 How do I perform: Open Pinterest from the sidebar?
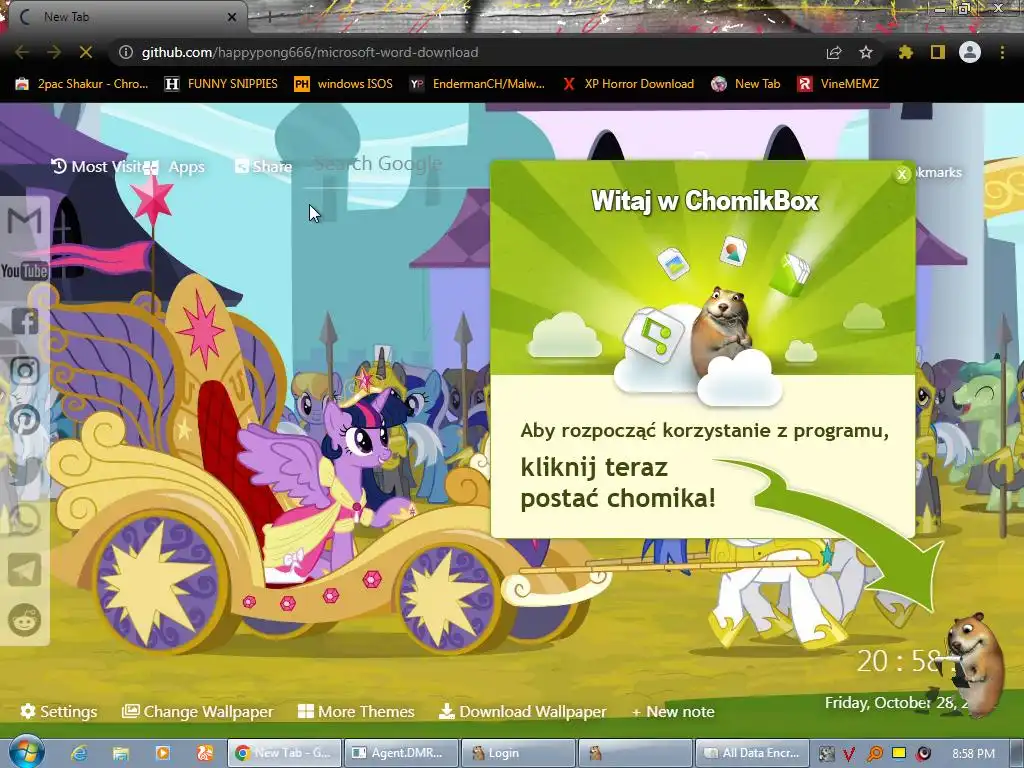25,420
